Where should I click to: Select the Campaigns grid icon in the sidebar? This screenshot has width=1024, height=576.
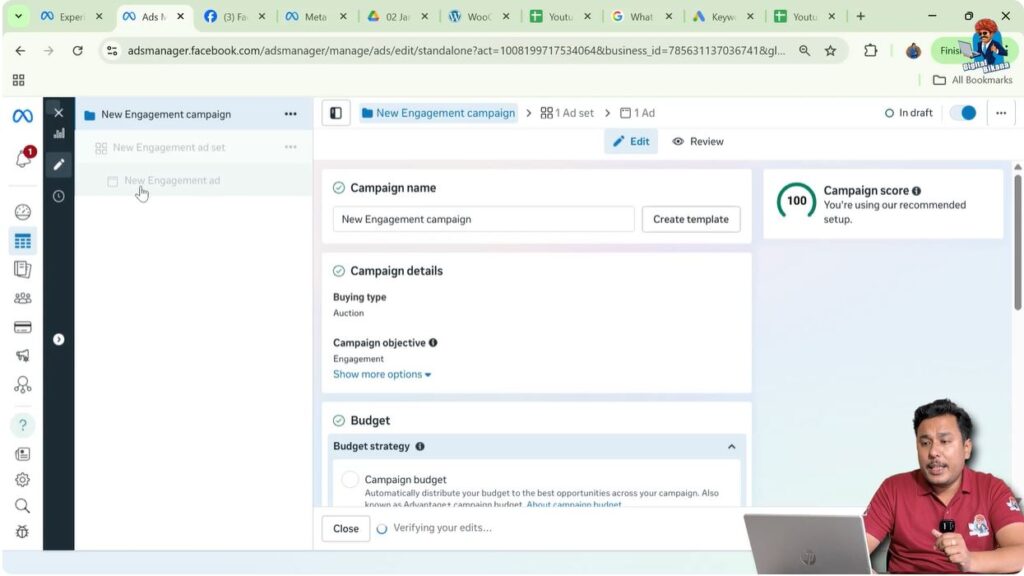click(x=22, y=240)
